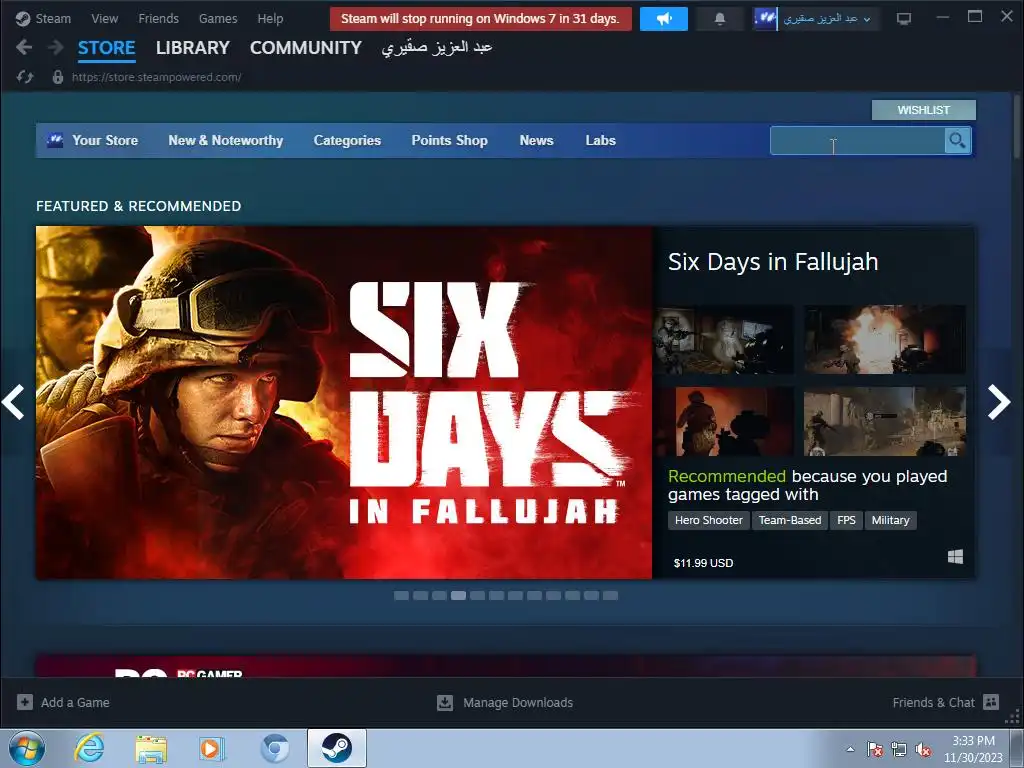Click the Add a Game plus icon
The image size is (1024, 768).
(x=25, y=702)
